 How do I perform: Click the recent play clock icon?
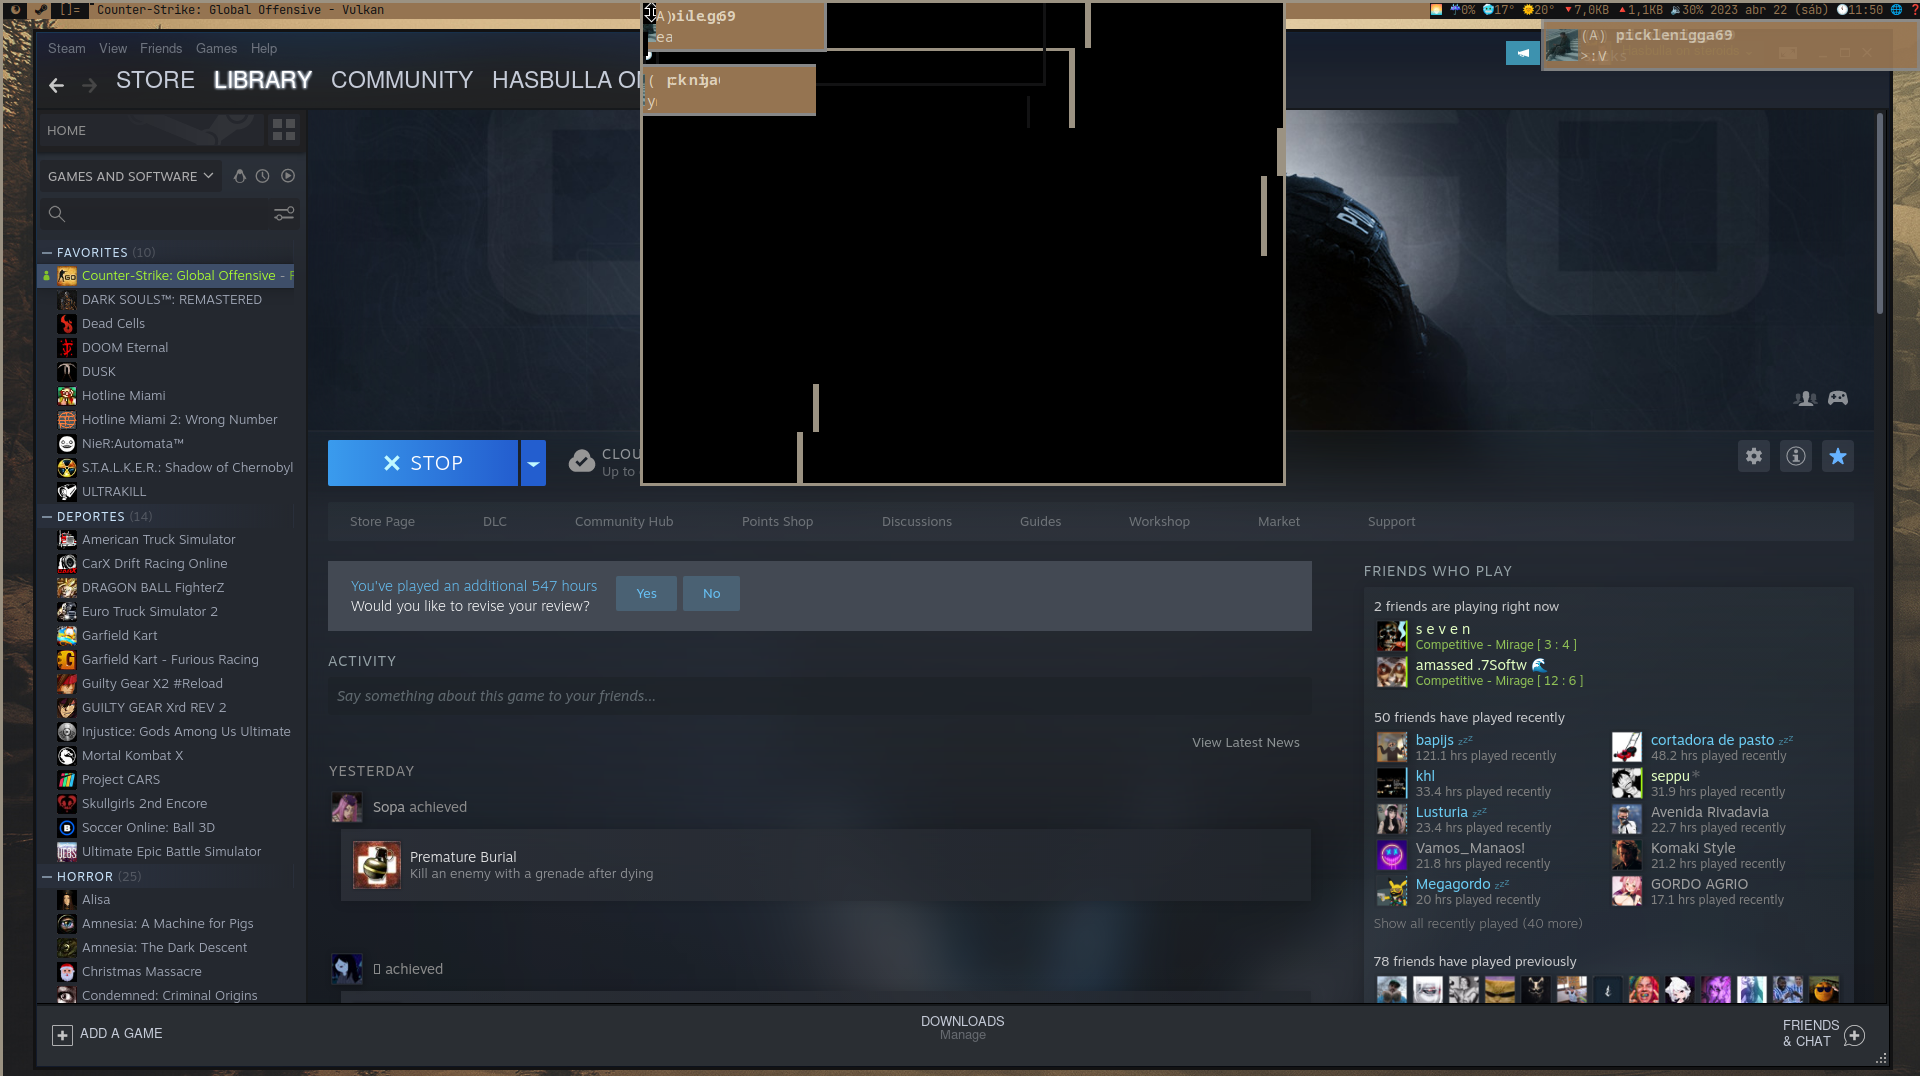262,176
